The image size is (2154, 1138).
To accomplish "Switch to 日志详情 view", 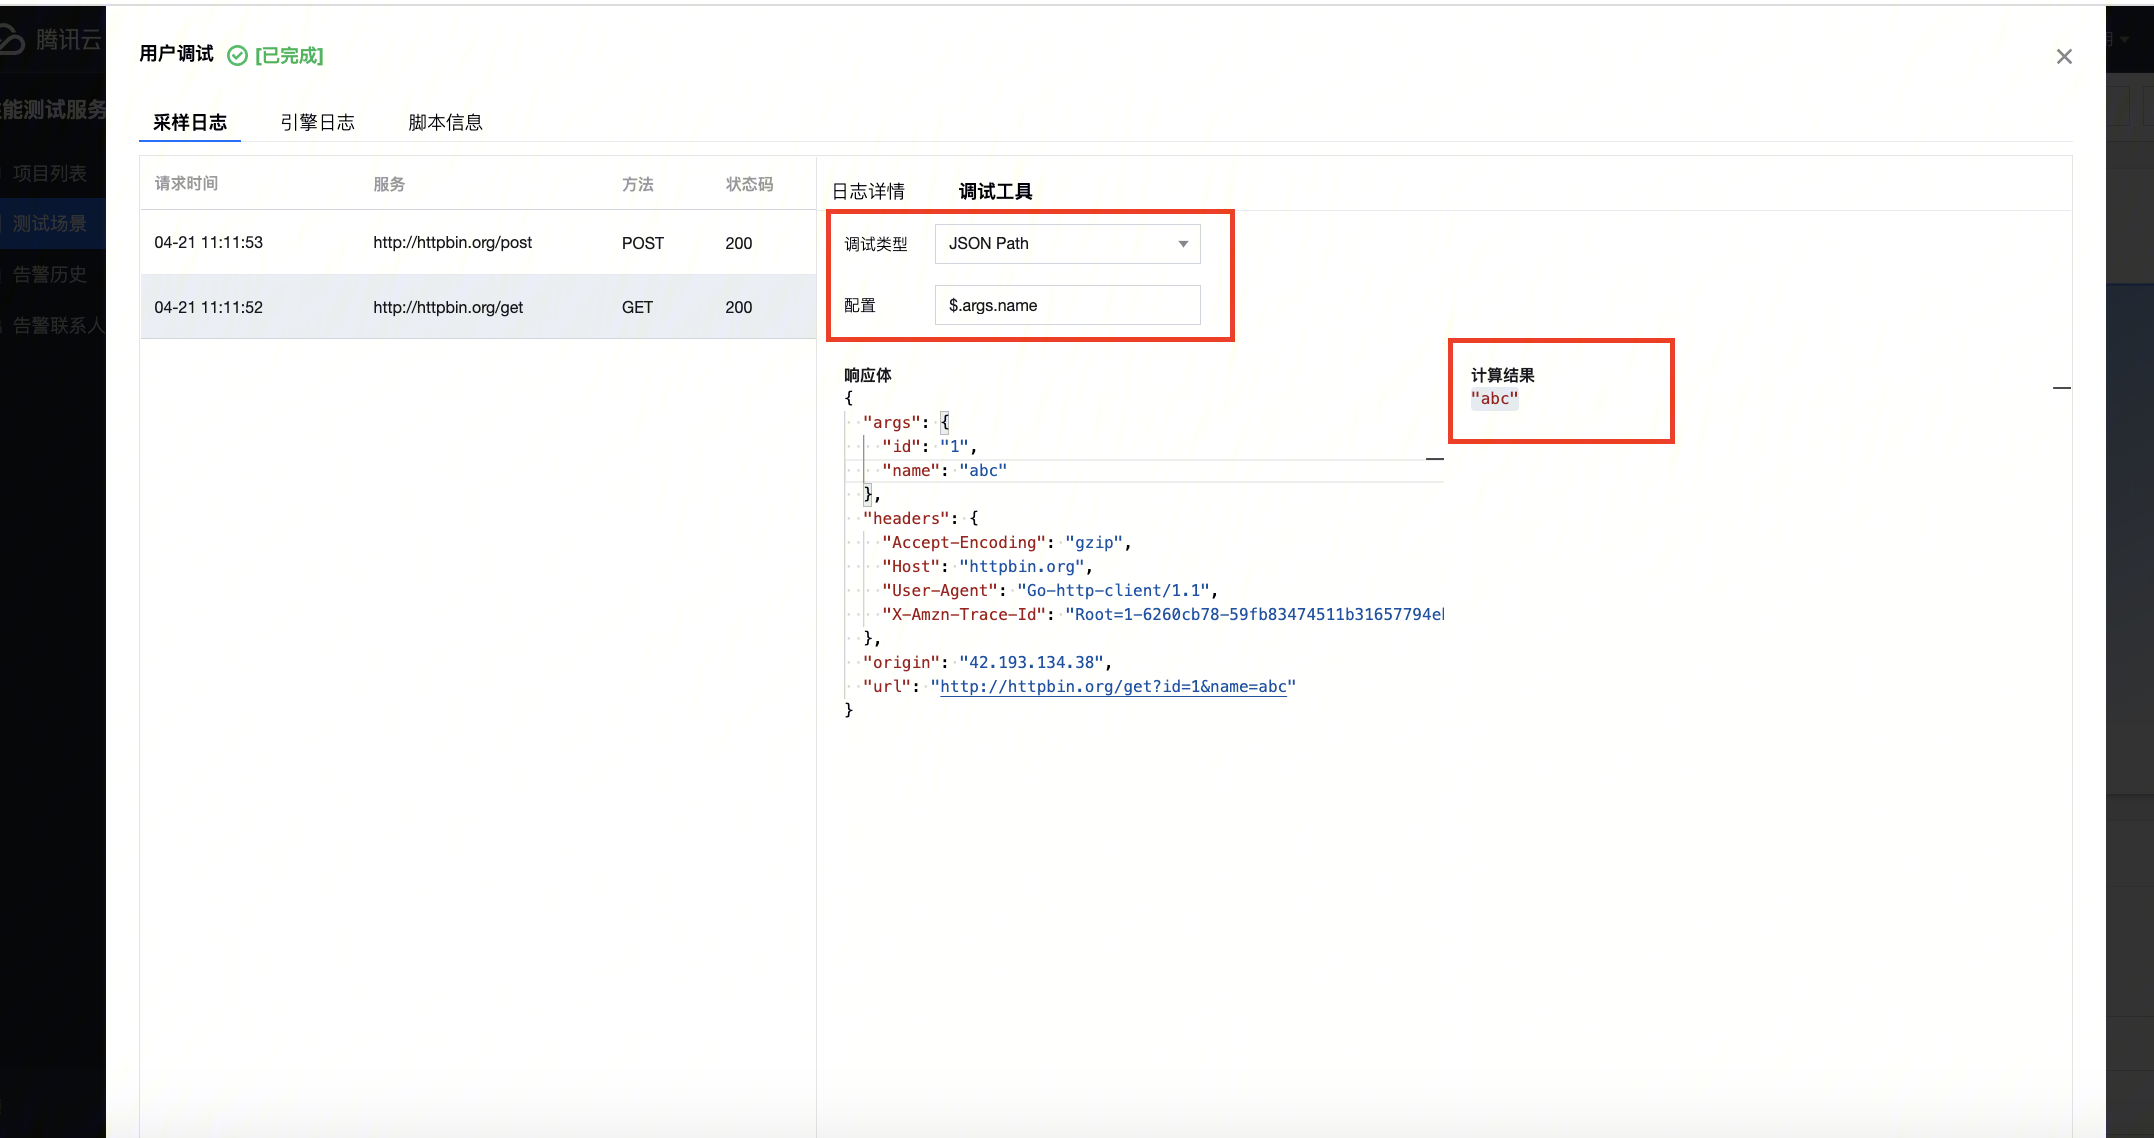I will click(x=868, y=191).
